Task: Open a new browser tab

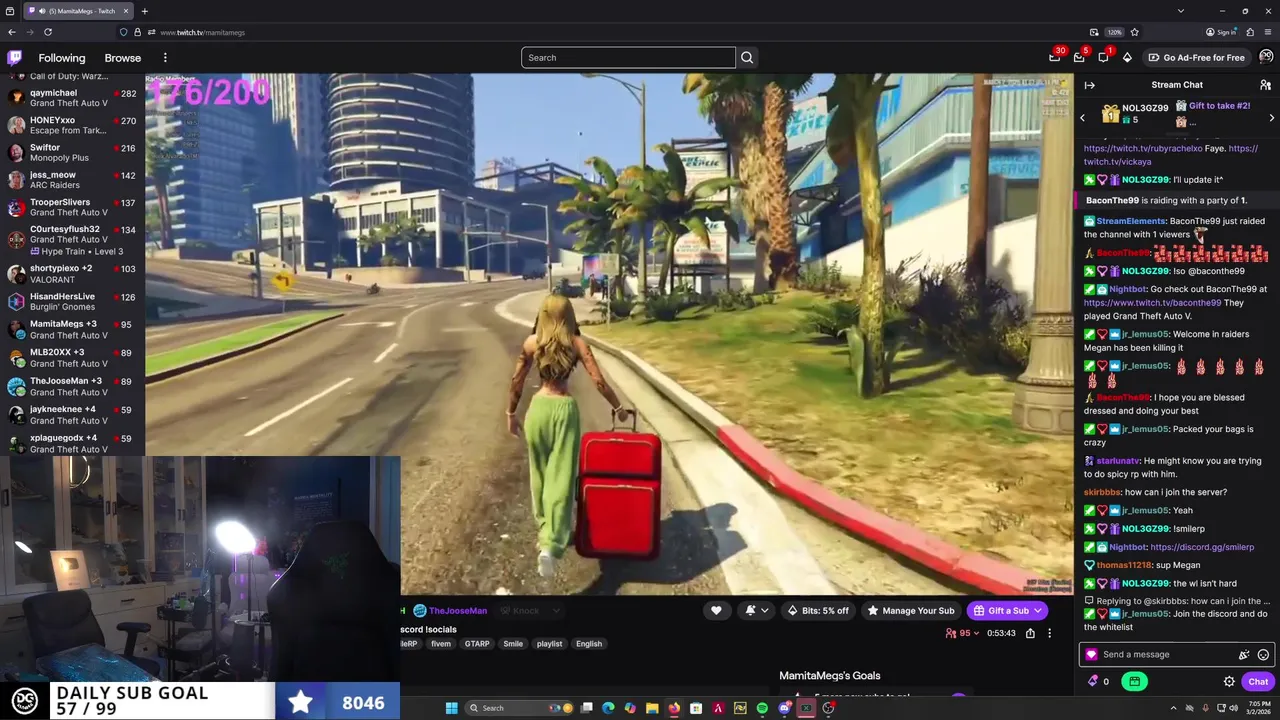Action: (x=144, y=11)
